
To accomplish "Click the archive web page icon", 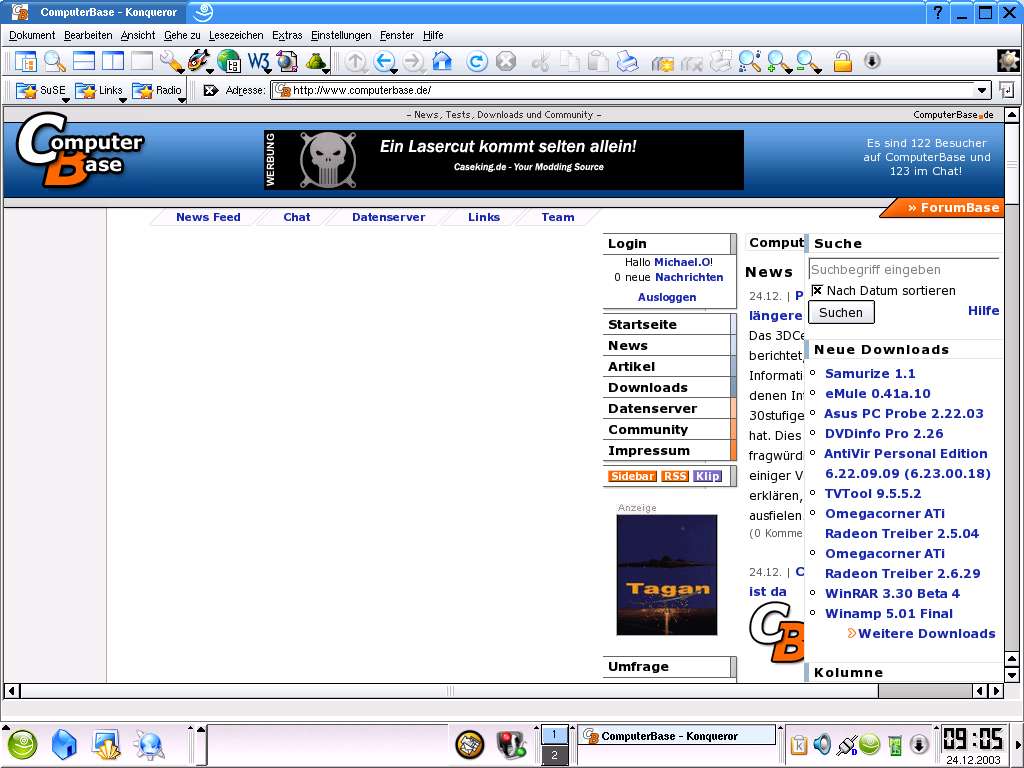I will [287, 61].
